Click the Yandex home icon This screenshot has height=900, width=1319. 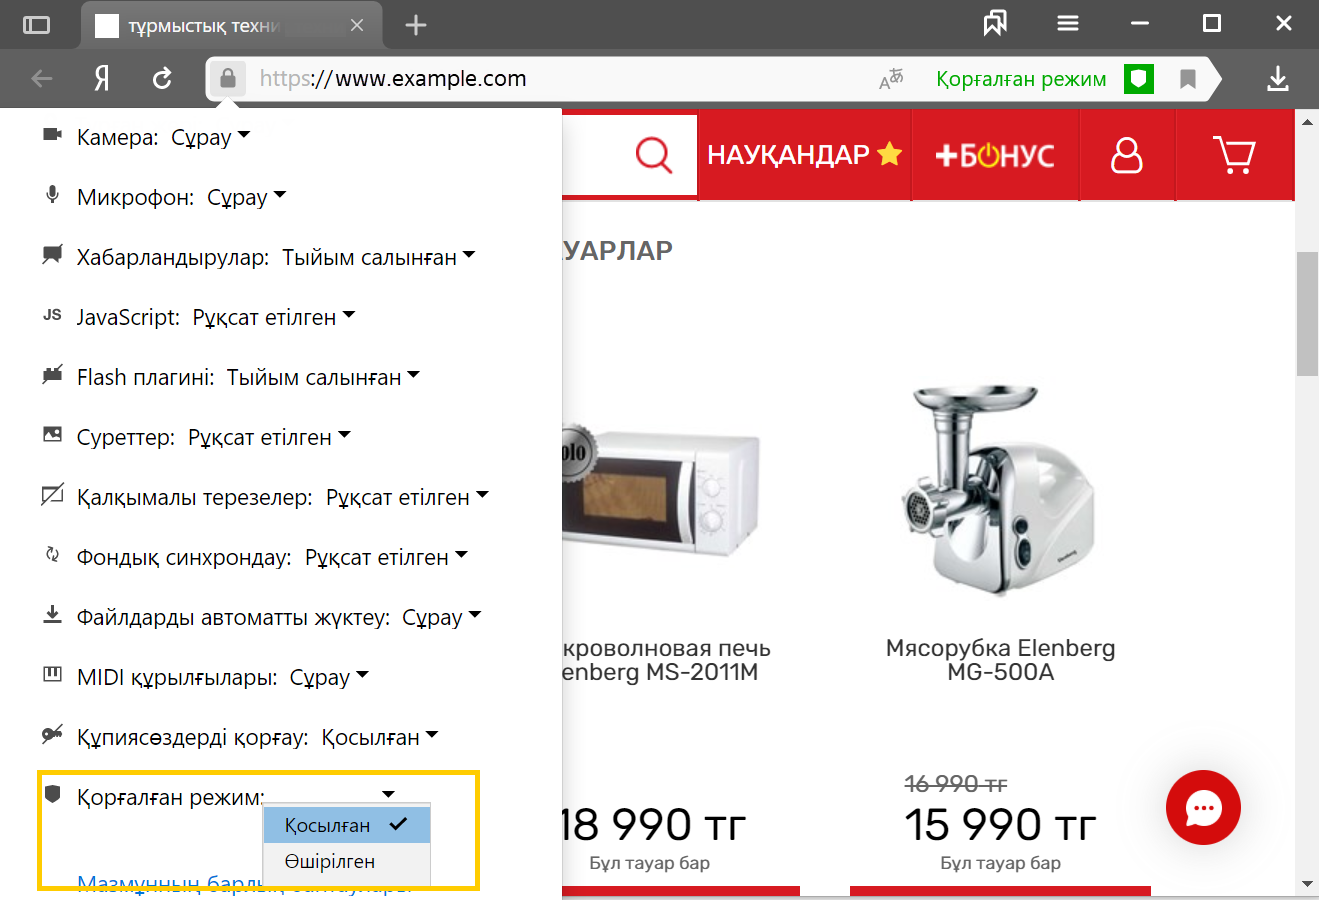click(x=102, y=79)
